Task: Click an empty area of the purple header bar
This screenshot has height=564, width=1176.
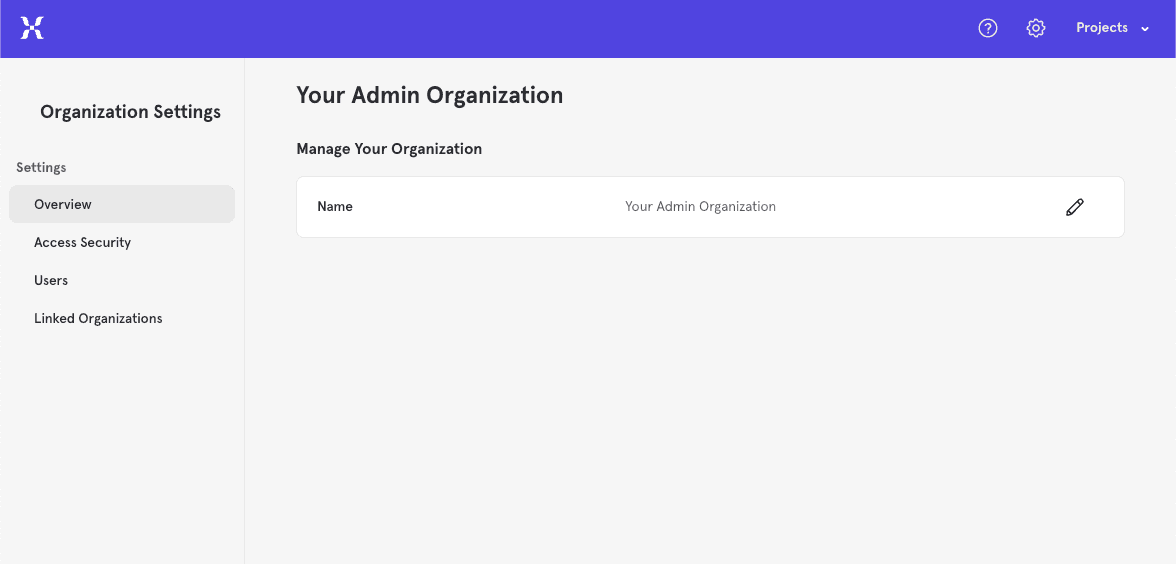Action: [x=500, y=28]
